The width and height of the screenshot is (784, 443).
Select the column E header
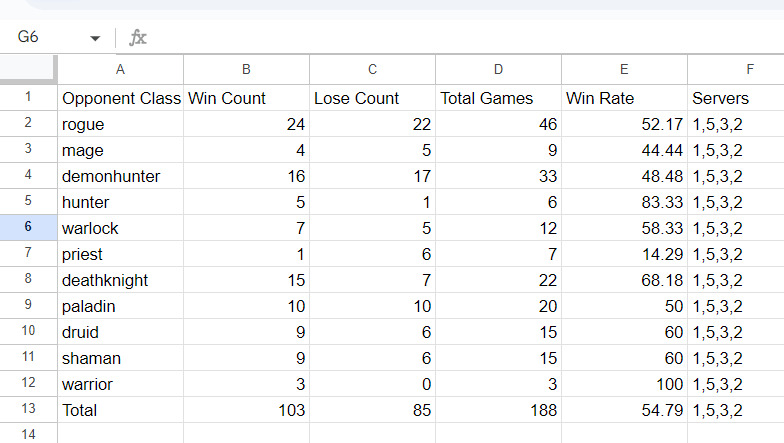tap(624, 70)
